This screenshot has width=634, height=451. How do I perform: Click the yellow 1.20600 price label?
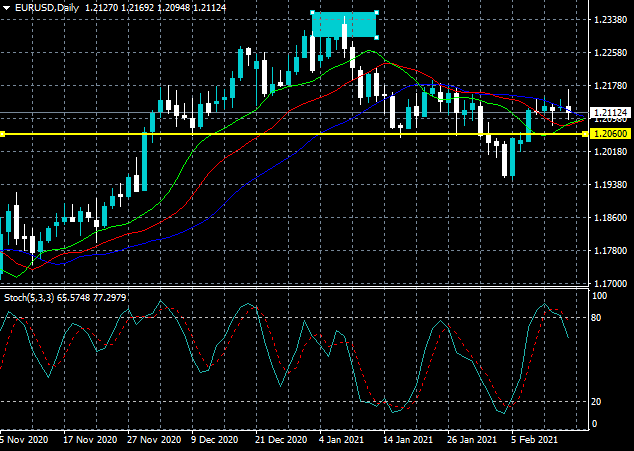(611, 134)
